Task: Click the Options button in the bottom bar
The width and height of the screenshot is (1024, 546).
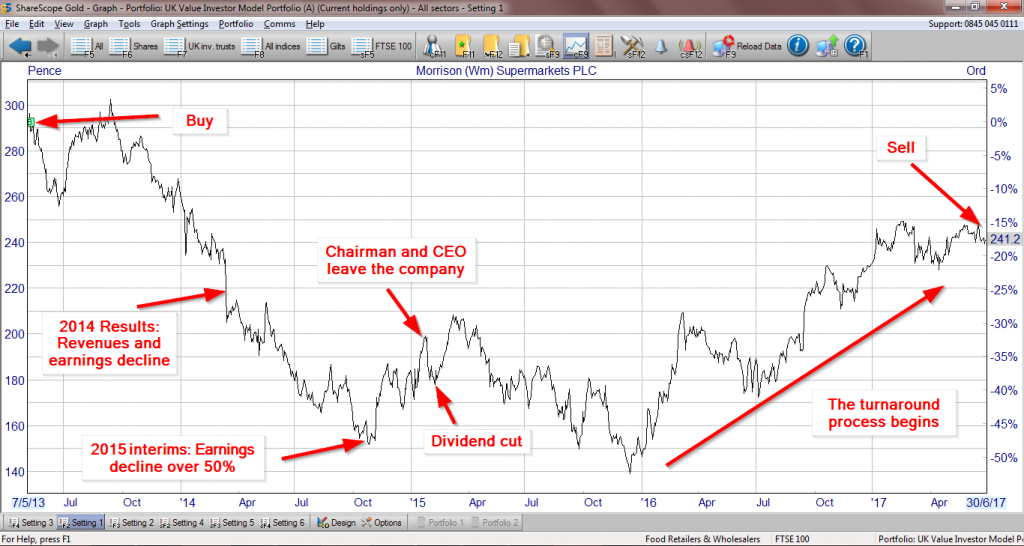Action: 381,522
